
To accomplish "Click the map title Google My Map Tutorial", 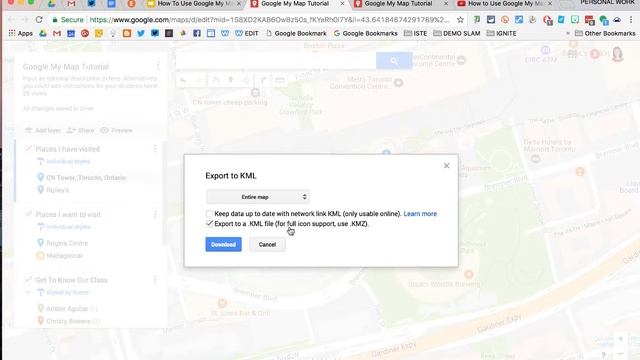I will tap(66, 67).
